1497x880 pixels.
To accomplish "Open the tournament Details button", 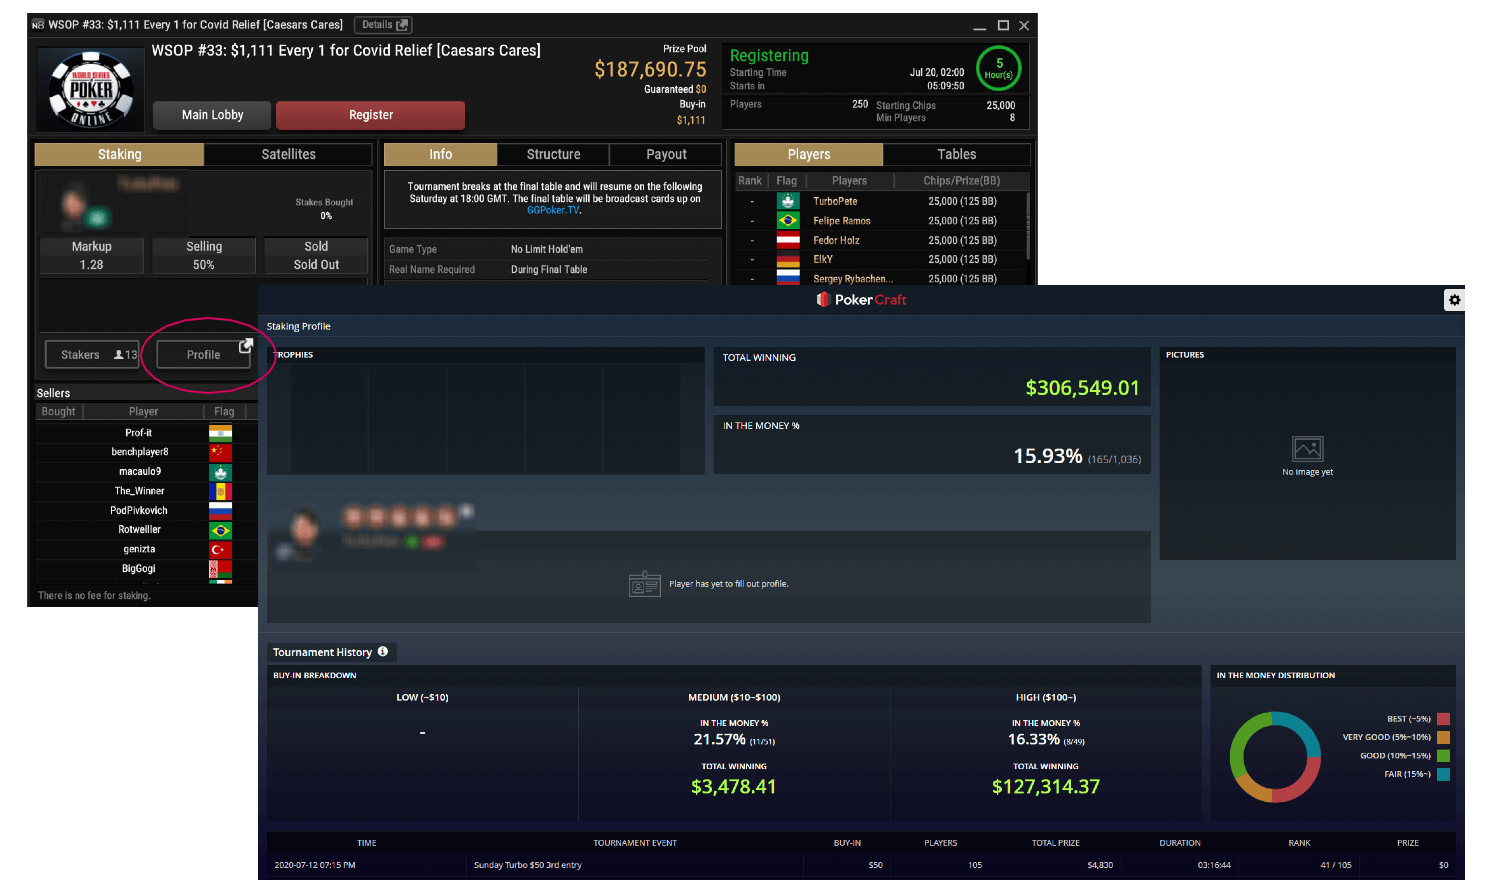I will pyautogui.click(x=384, y=25).
